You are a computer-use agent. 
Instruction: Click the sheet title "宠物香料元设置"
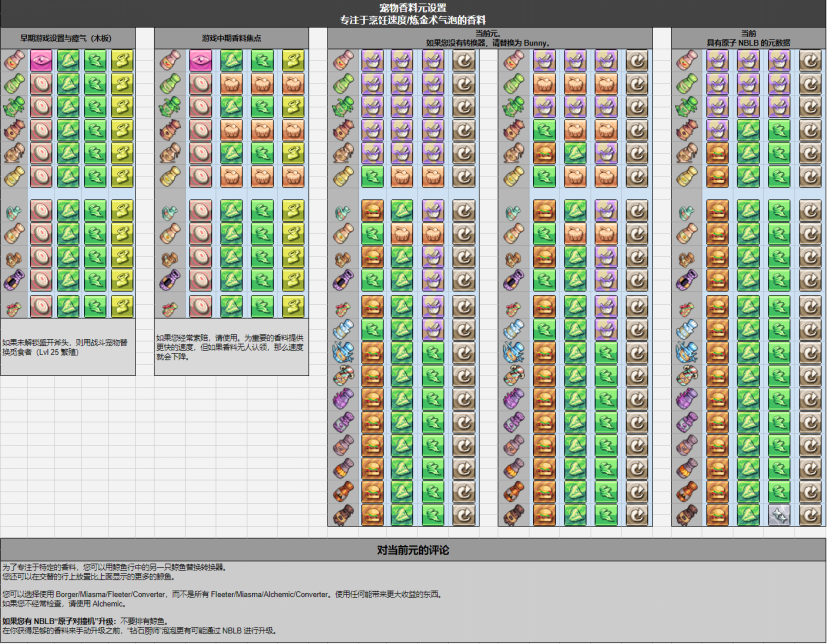click(413, 7)
